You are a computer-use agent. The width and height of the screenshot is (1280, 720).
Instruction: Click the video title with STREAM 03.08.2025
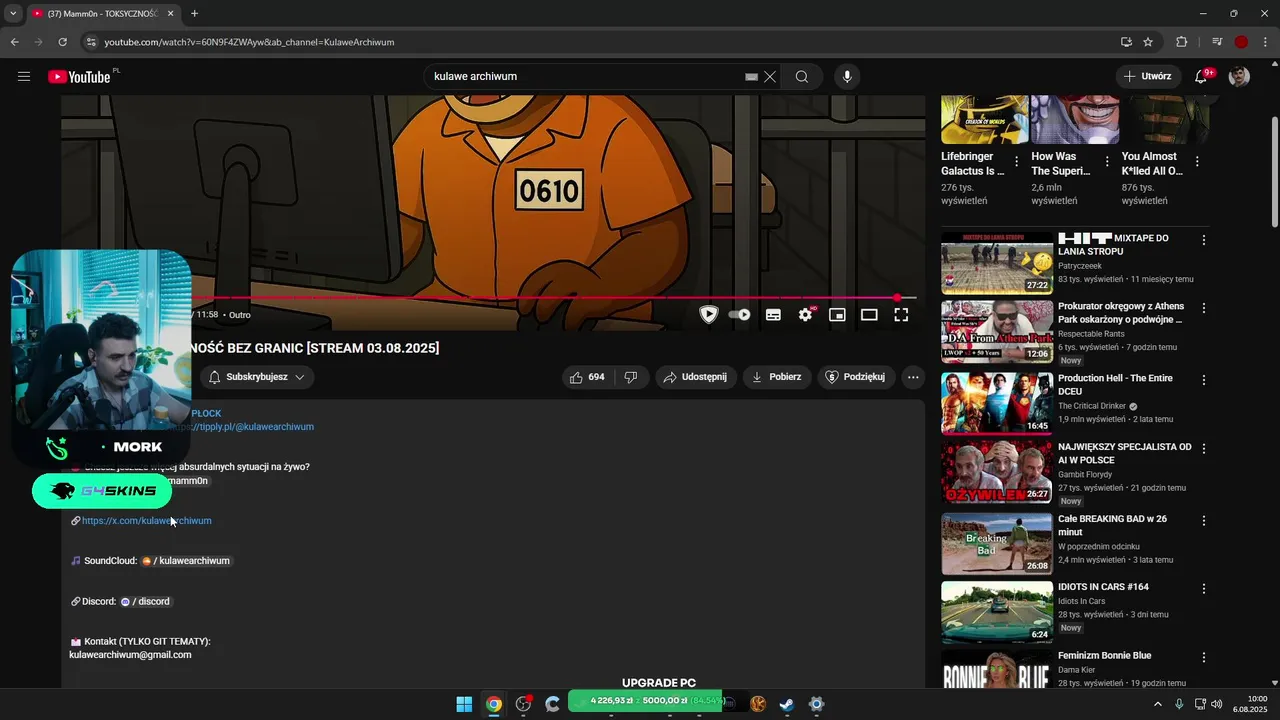tap(315, 348)
